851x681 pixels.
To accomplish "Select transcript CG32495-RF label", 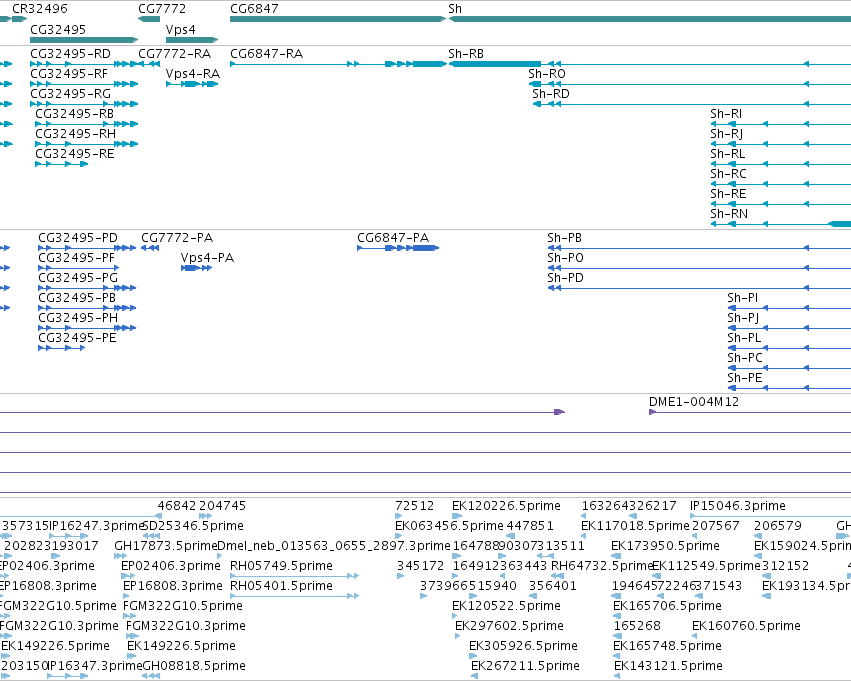I will click(69, 74).
